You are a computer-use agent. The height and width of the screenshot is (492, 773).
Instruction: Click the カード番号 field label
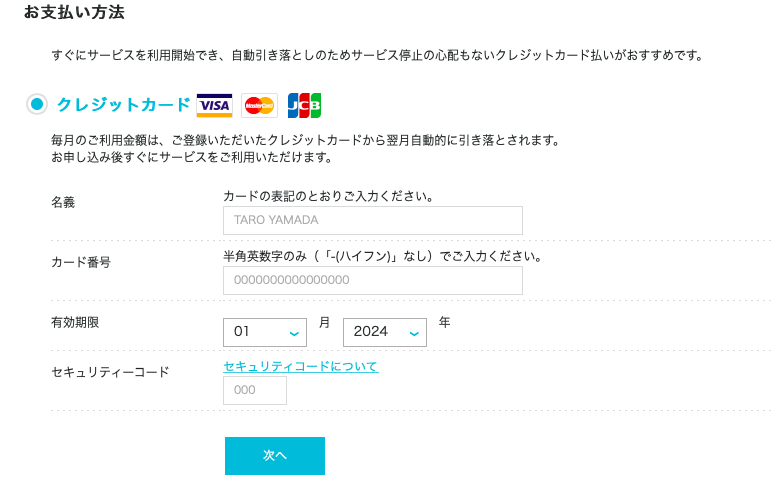pyautogui.click(x=81, y=262)
